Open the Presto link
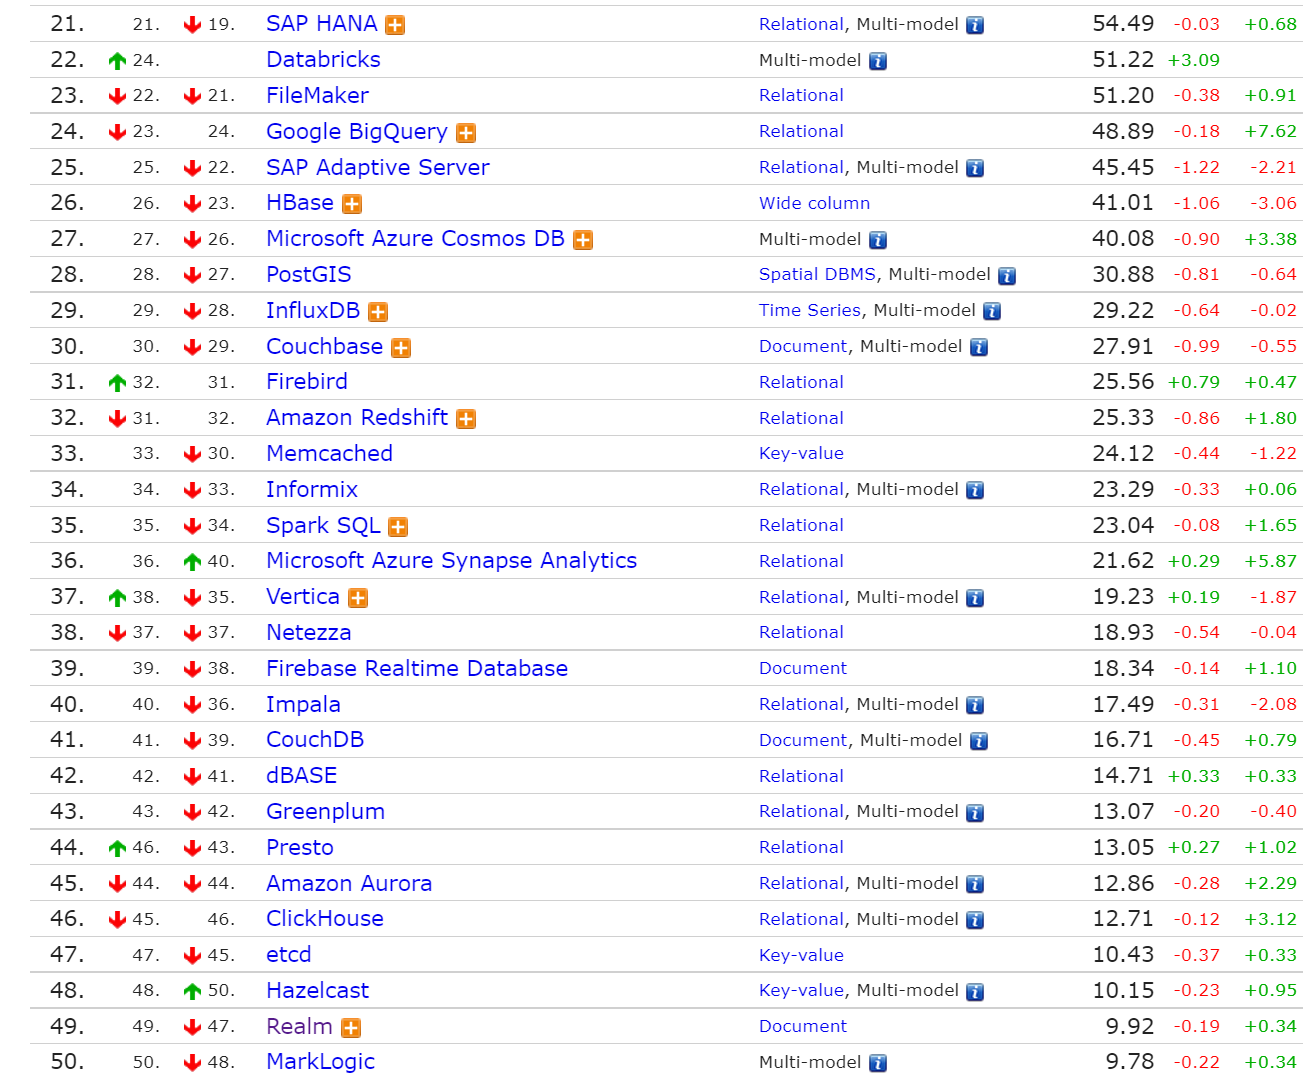This screenshot has height=1077, width=1314. click(x=300, y=848)
